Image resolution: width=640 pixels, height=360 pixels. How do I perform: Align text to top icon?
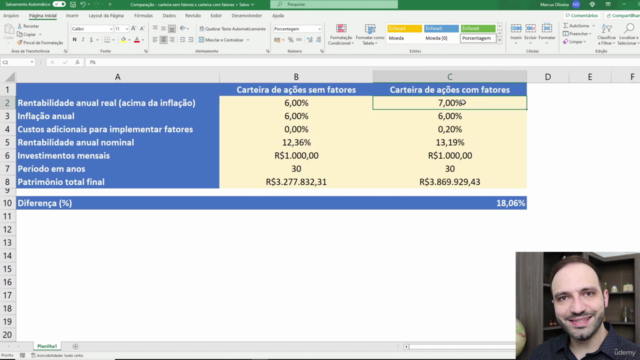coord(155,29)
